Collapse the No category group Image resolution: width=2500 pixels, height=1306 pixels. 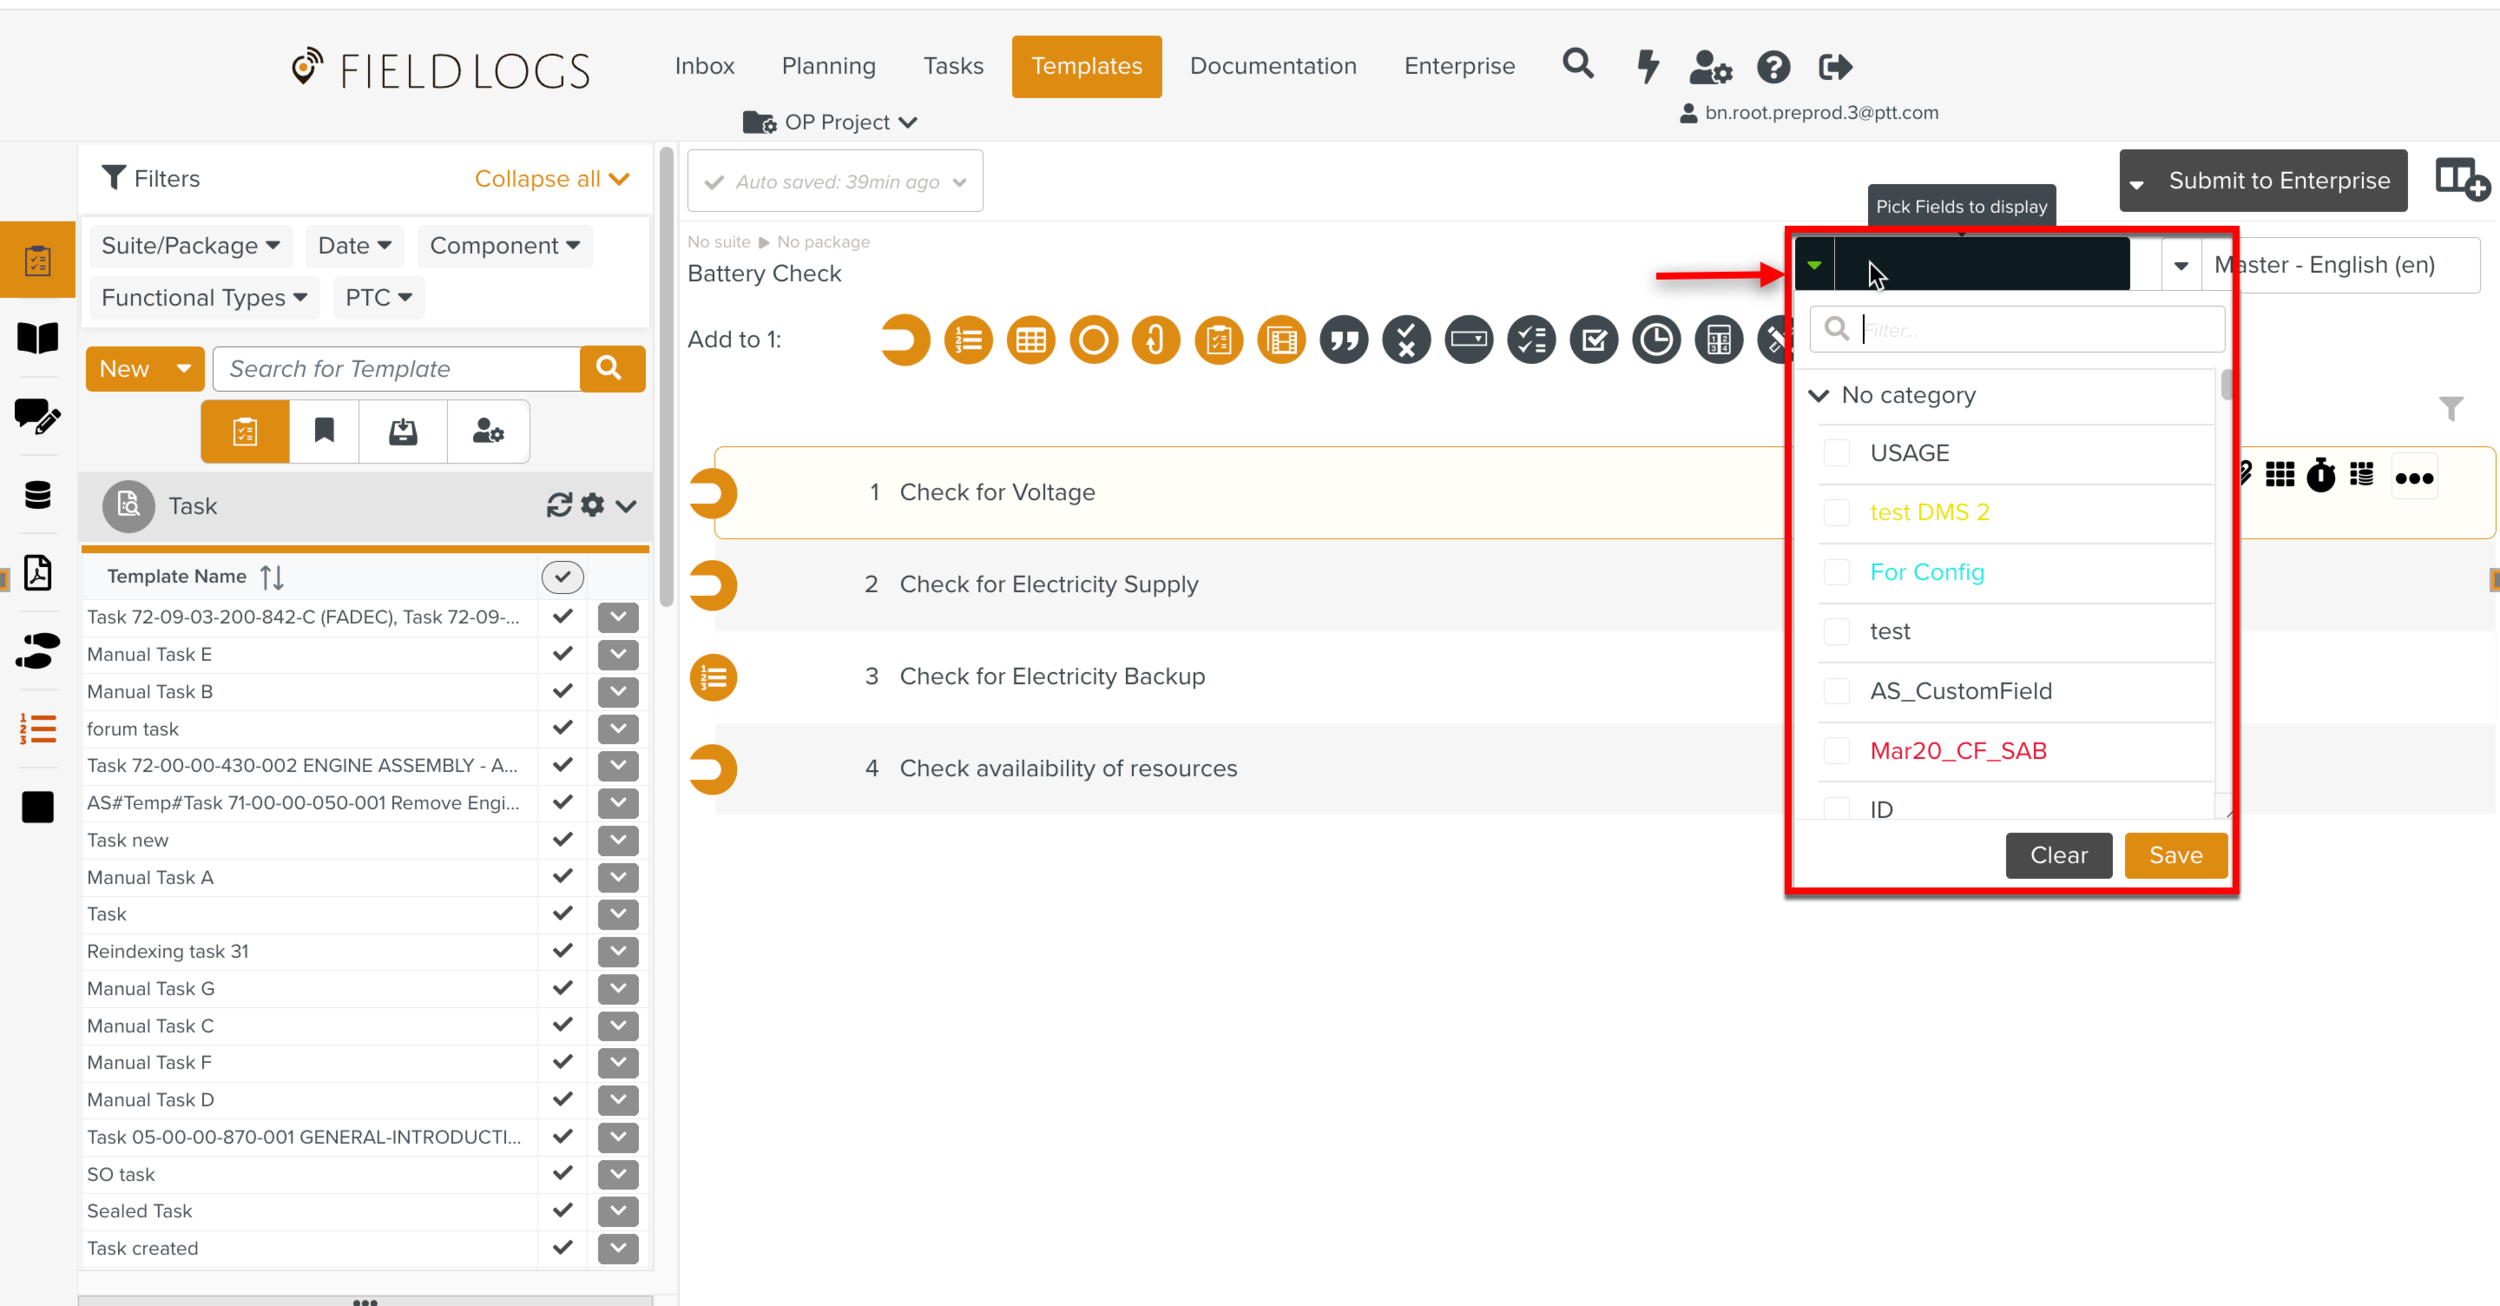(1819, 395)
